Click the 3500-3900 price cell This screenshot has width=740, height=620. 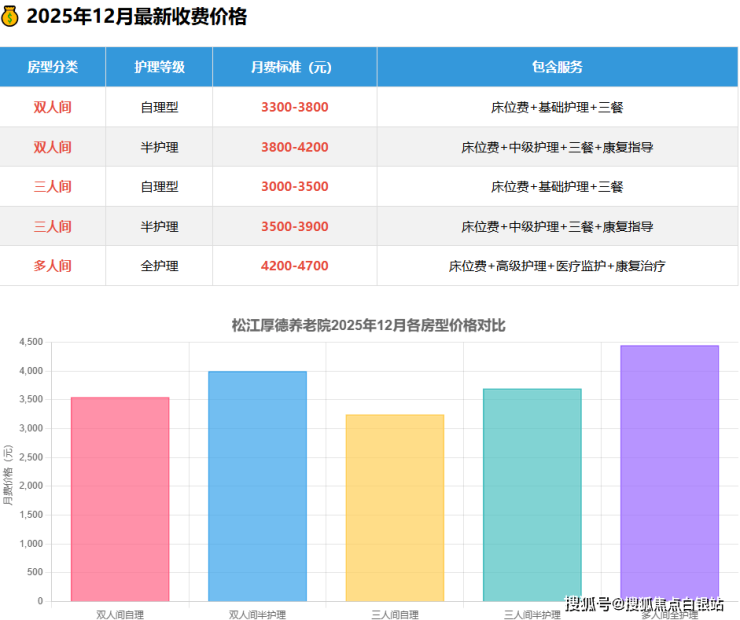pos(294,227)
